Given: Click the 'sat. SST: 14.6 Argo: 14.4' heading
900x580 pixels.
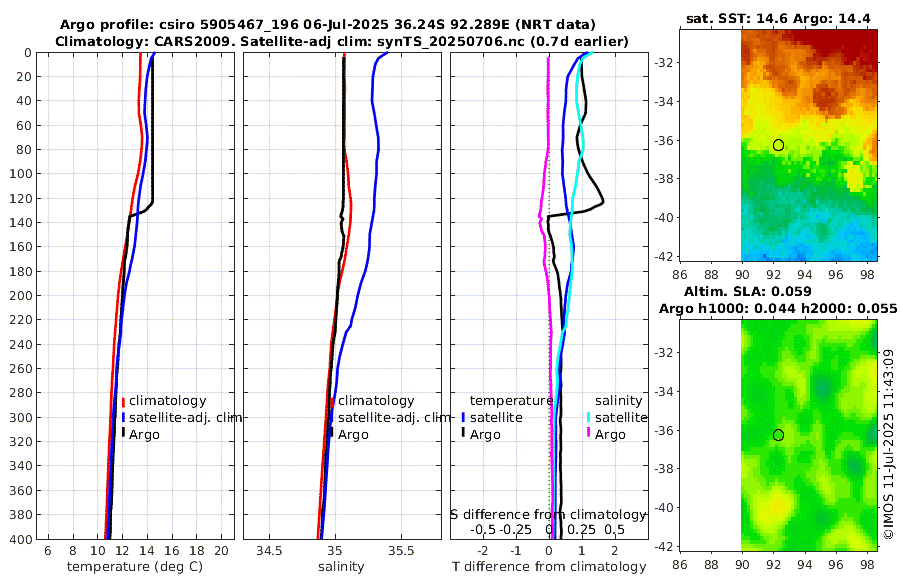Looking at the screenshot, I should (778, 18).
